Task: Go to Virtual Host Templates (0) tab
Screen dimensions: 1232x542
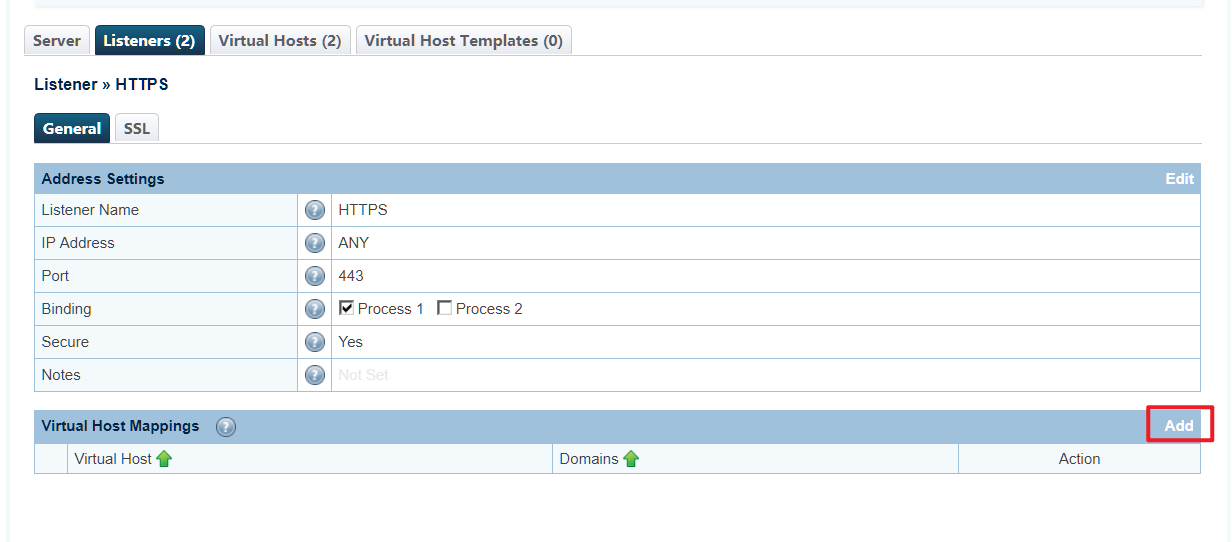Action: point(463,41)
